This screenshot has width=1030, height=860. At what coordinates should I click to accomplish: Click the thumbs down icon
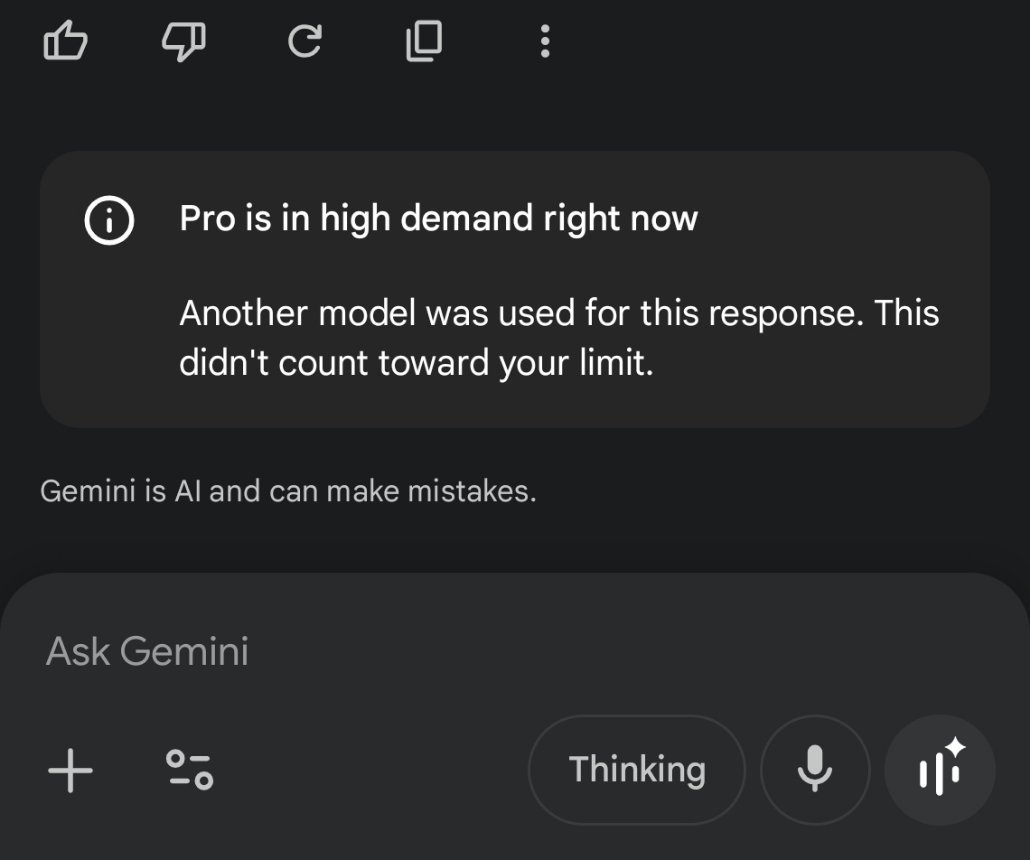(184, 42)
